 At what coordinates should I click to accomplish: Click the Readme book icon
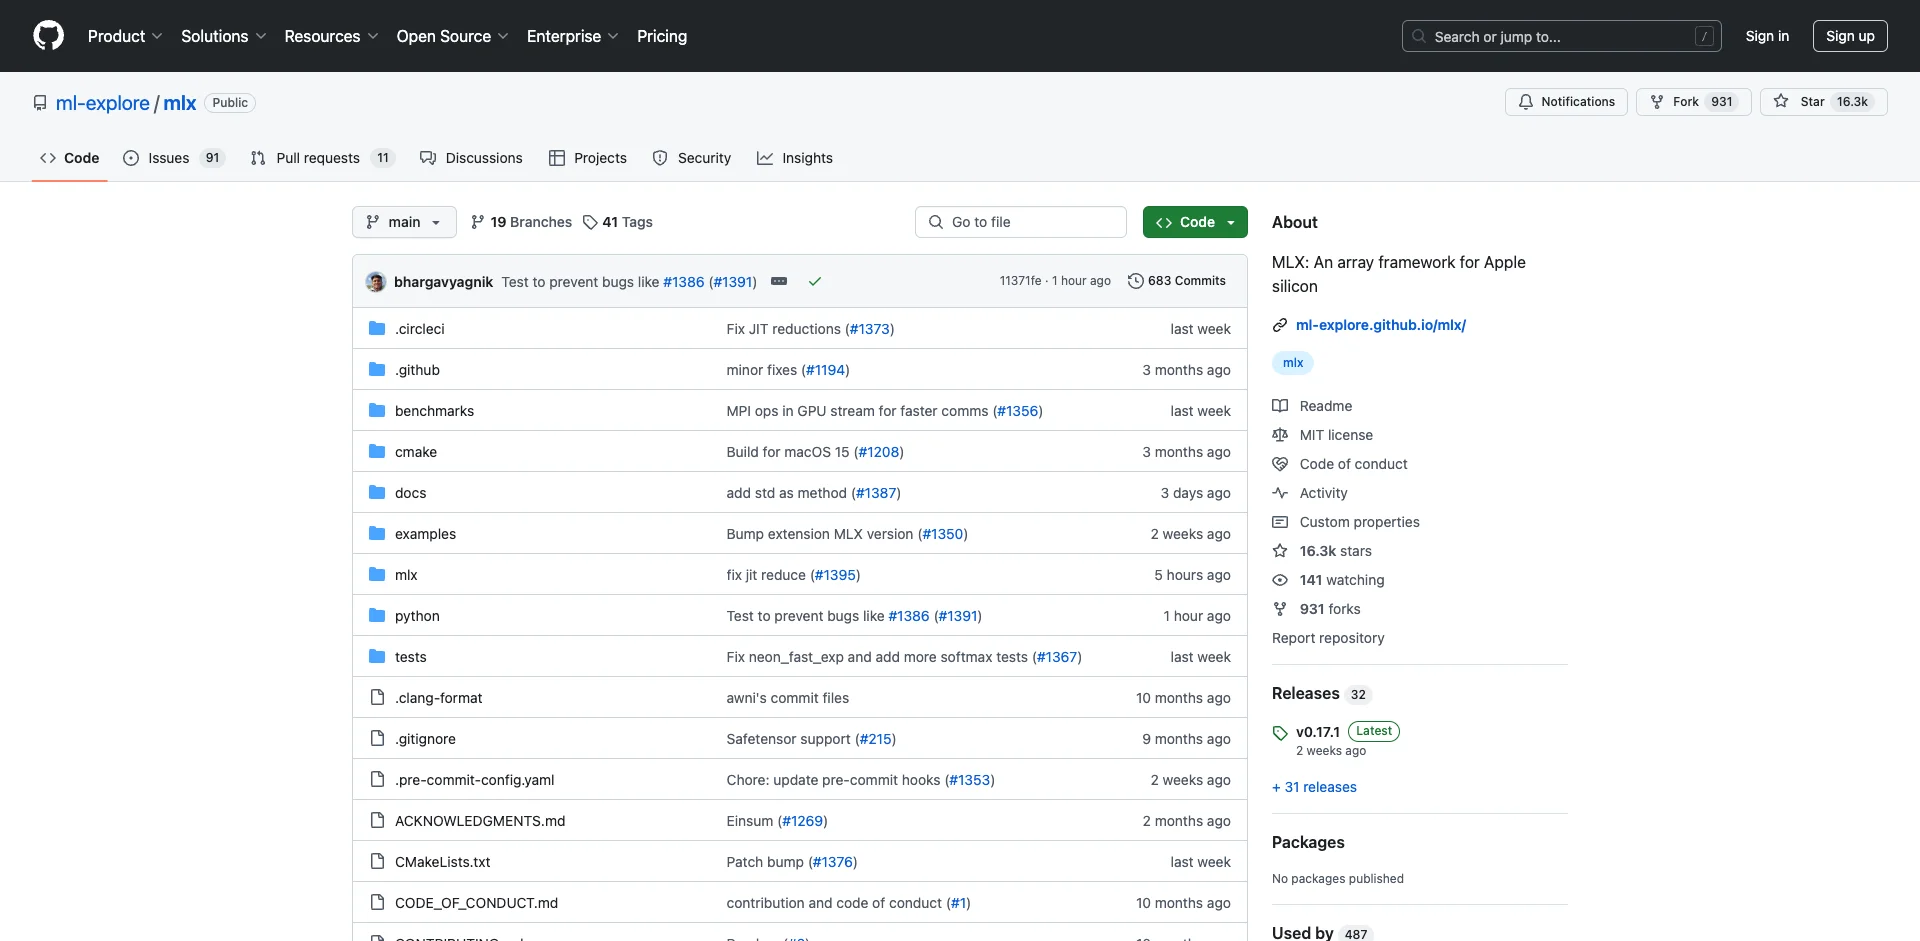(1280, 406)
